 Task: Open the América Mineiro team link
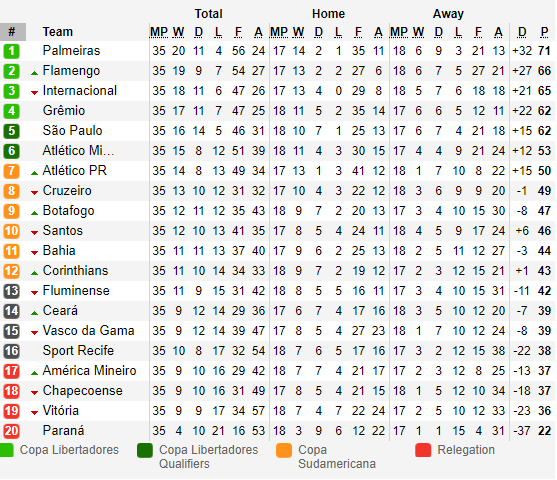pyautogui.click(x=89, y=371)
